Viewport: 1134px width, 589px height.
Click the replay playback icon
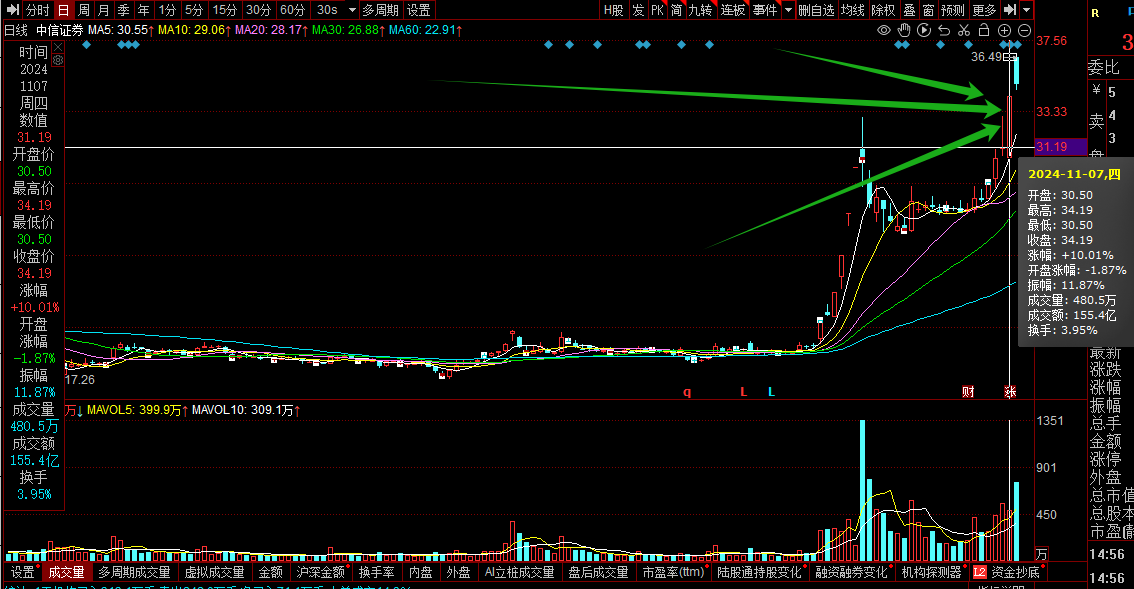point(924,30)
